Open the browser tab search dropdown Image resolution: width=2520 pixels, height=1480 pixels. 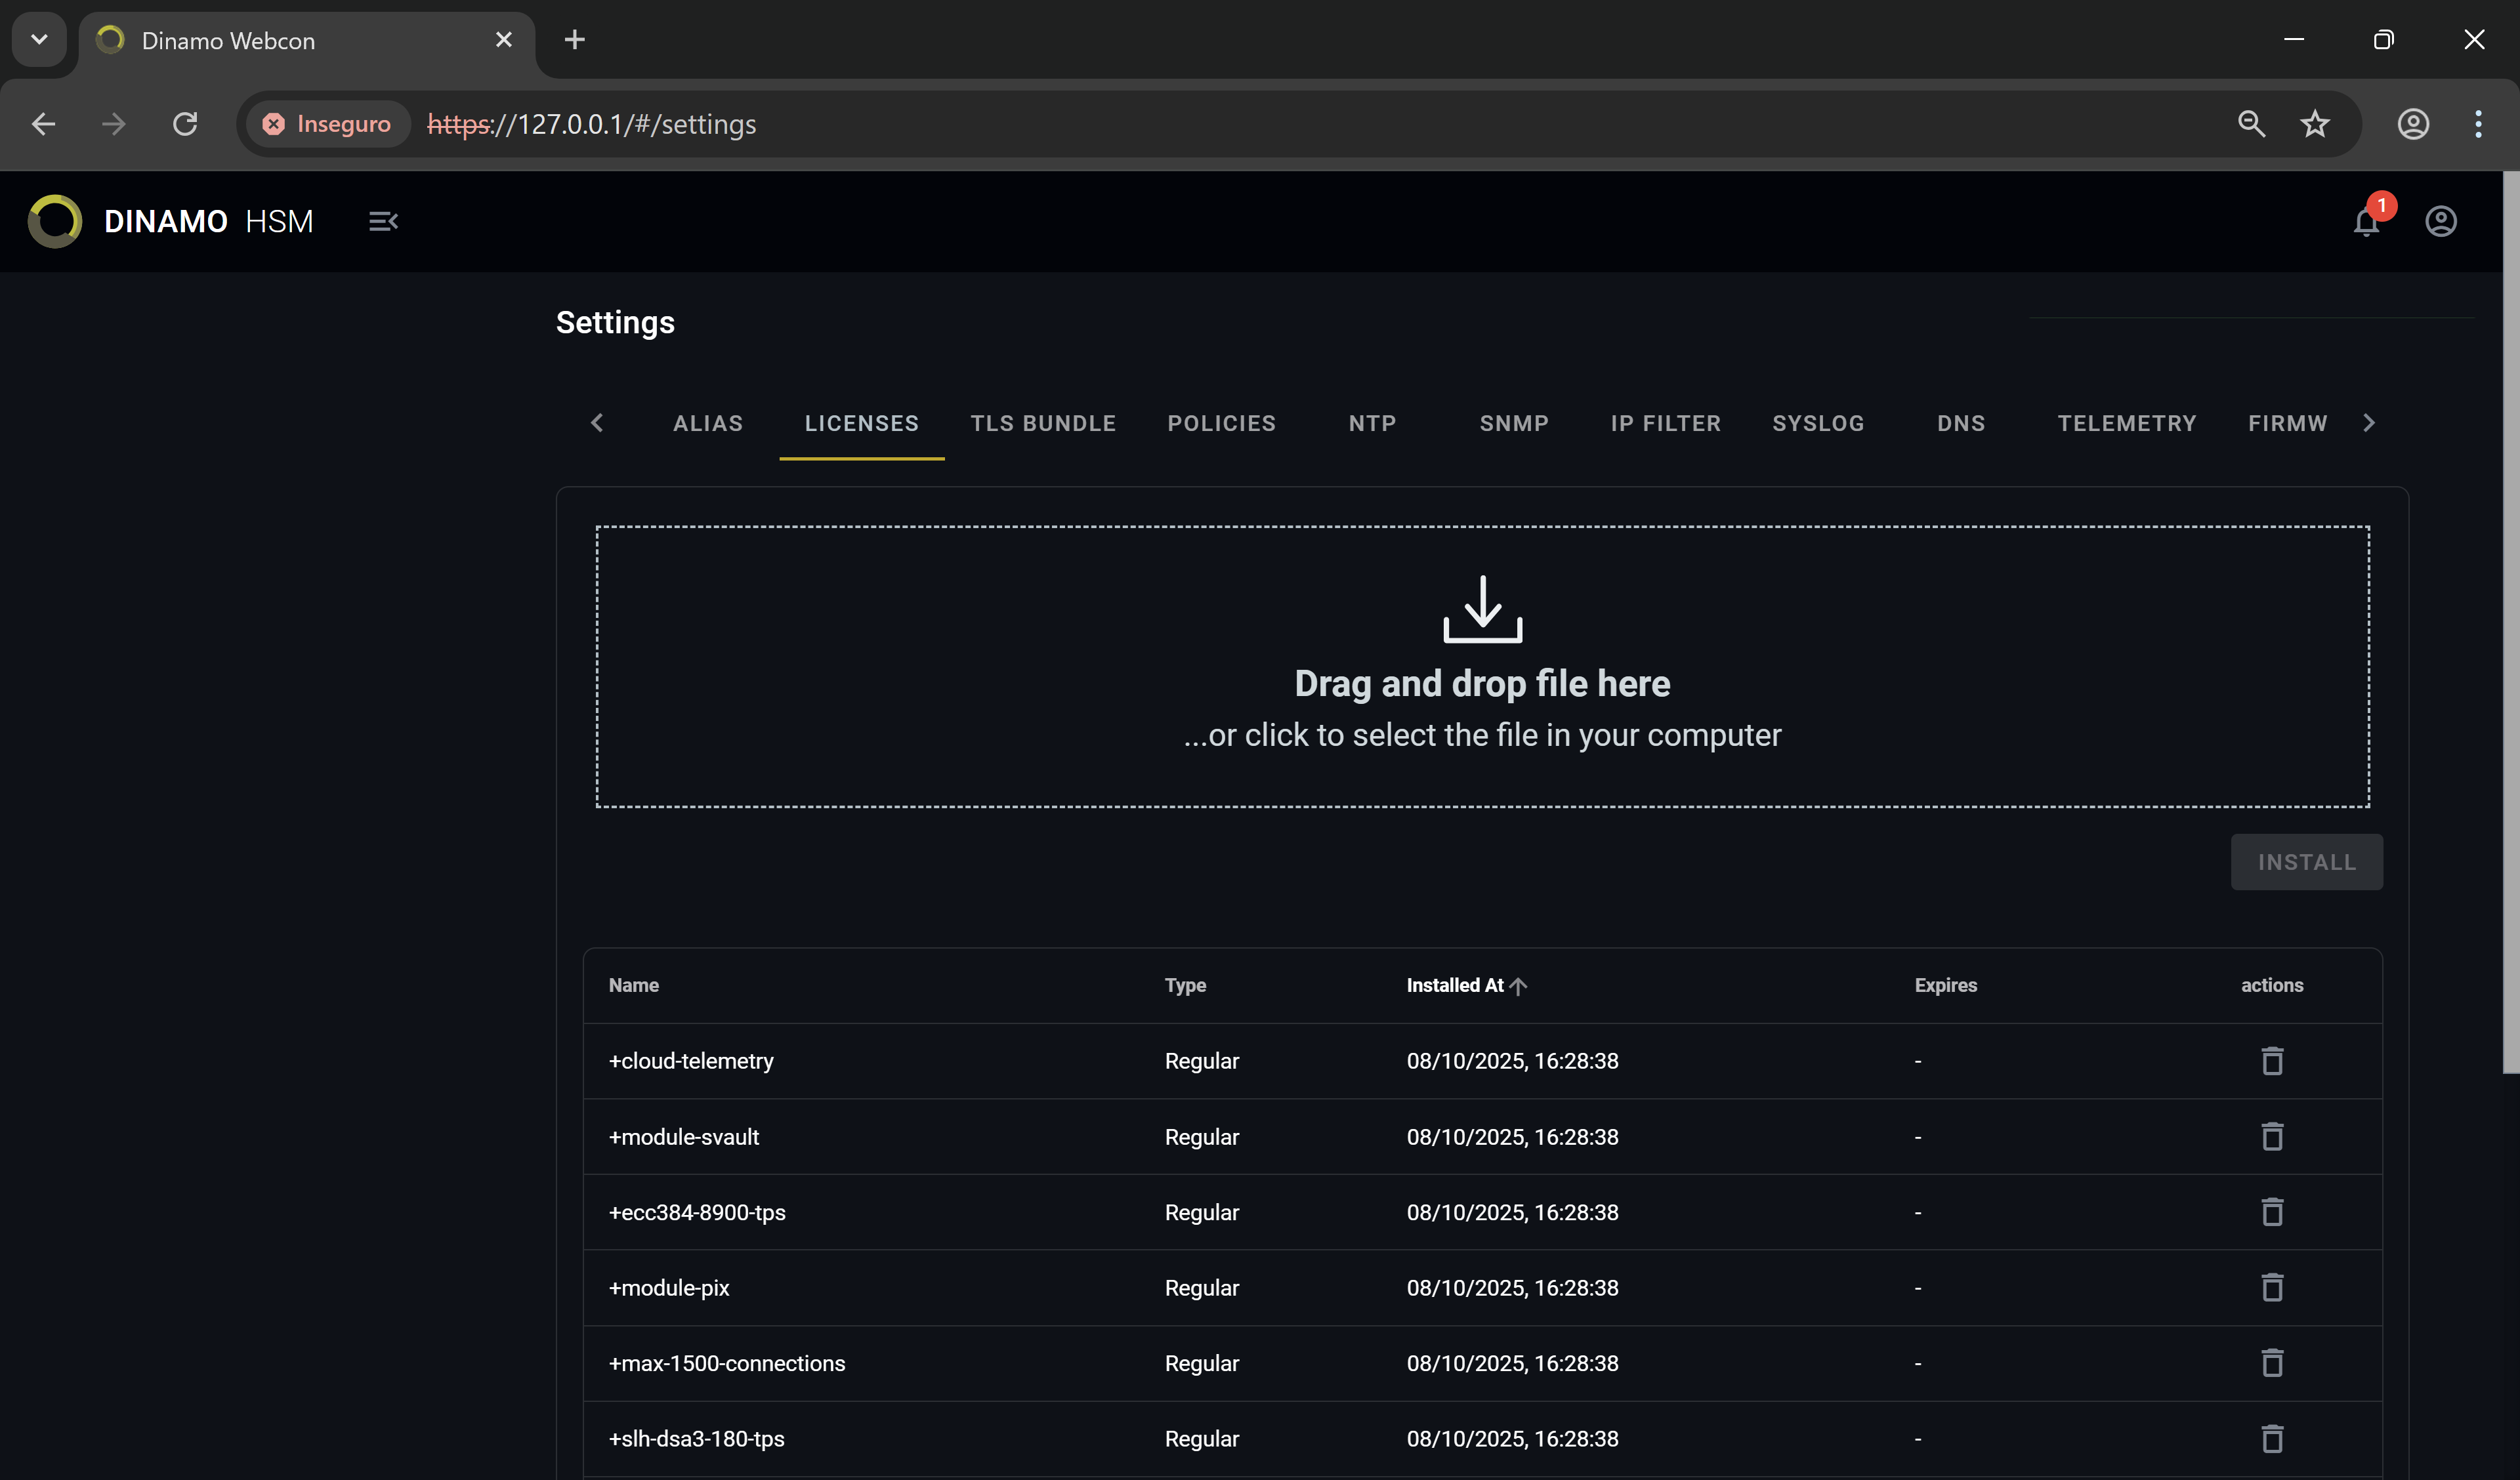[39, 40]
